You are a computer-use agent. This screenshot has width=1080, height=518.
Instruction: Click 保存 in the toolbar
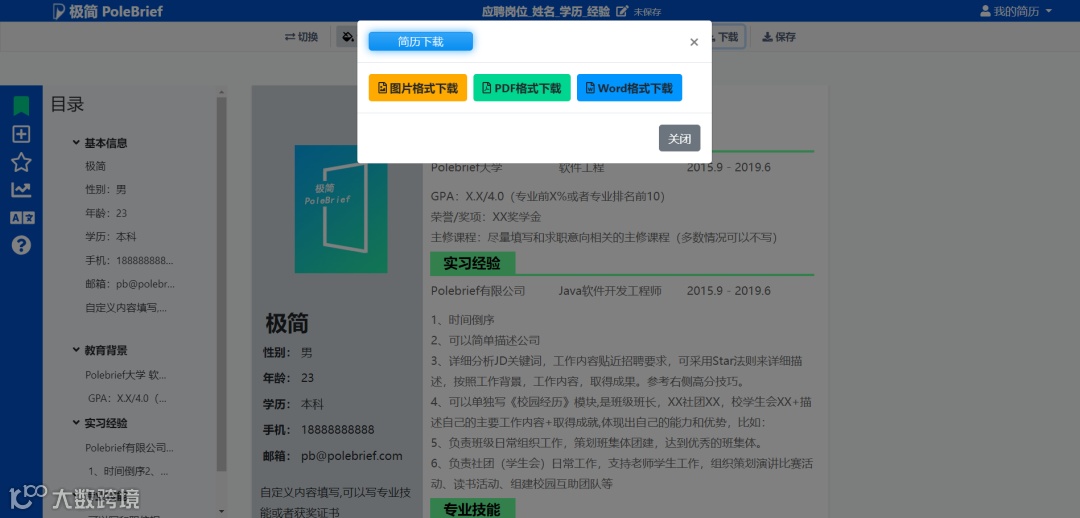pyautogui.click(x=779, y=37)
